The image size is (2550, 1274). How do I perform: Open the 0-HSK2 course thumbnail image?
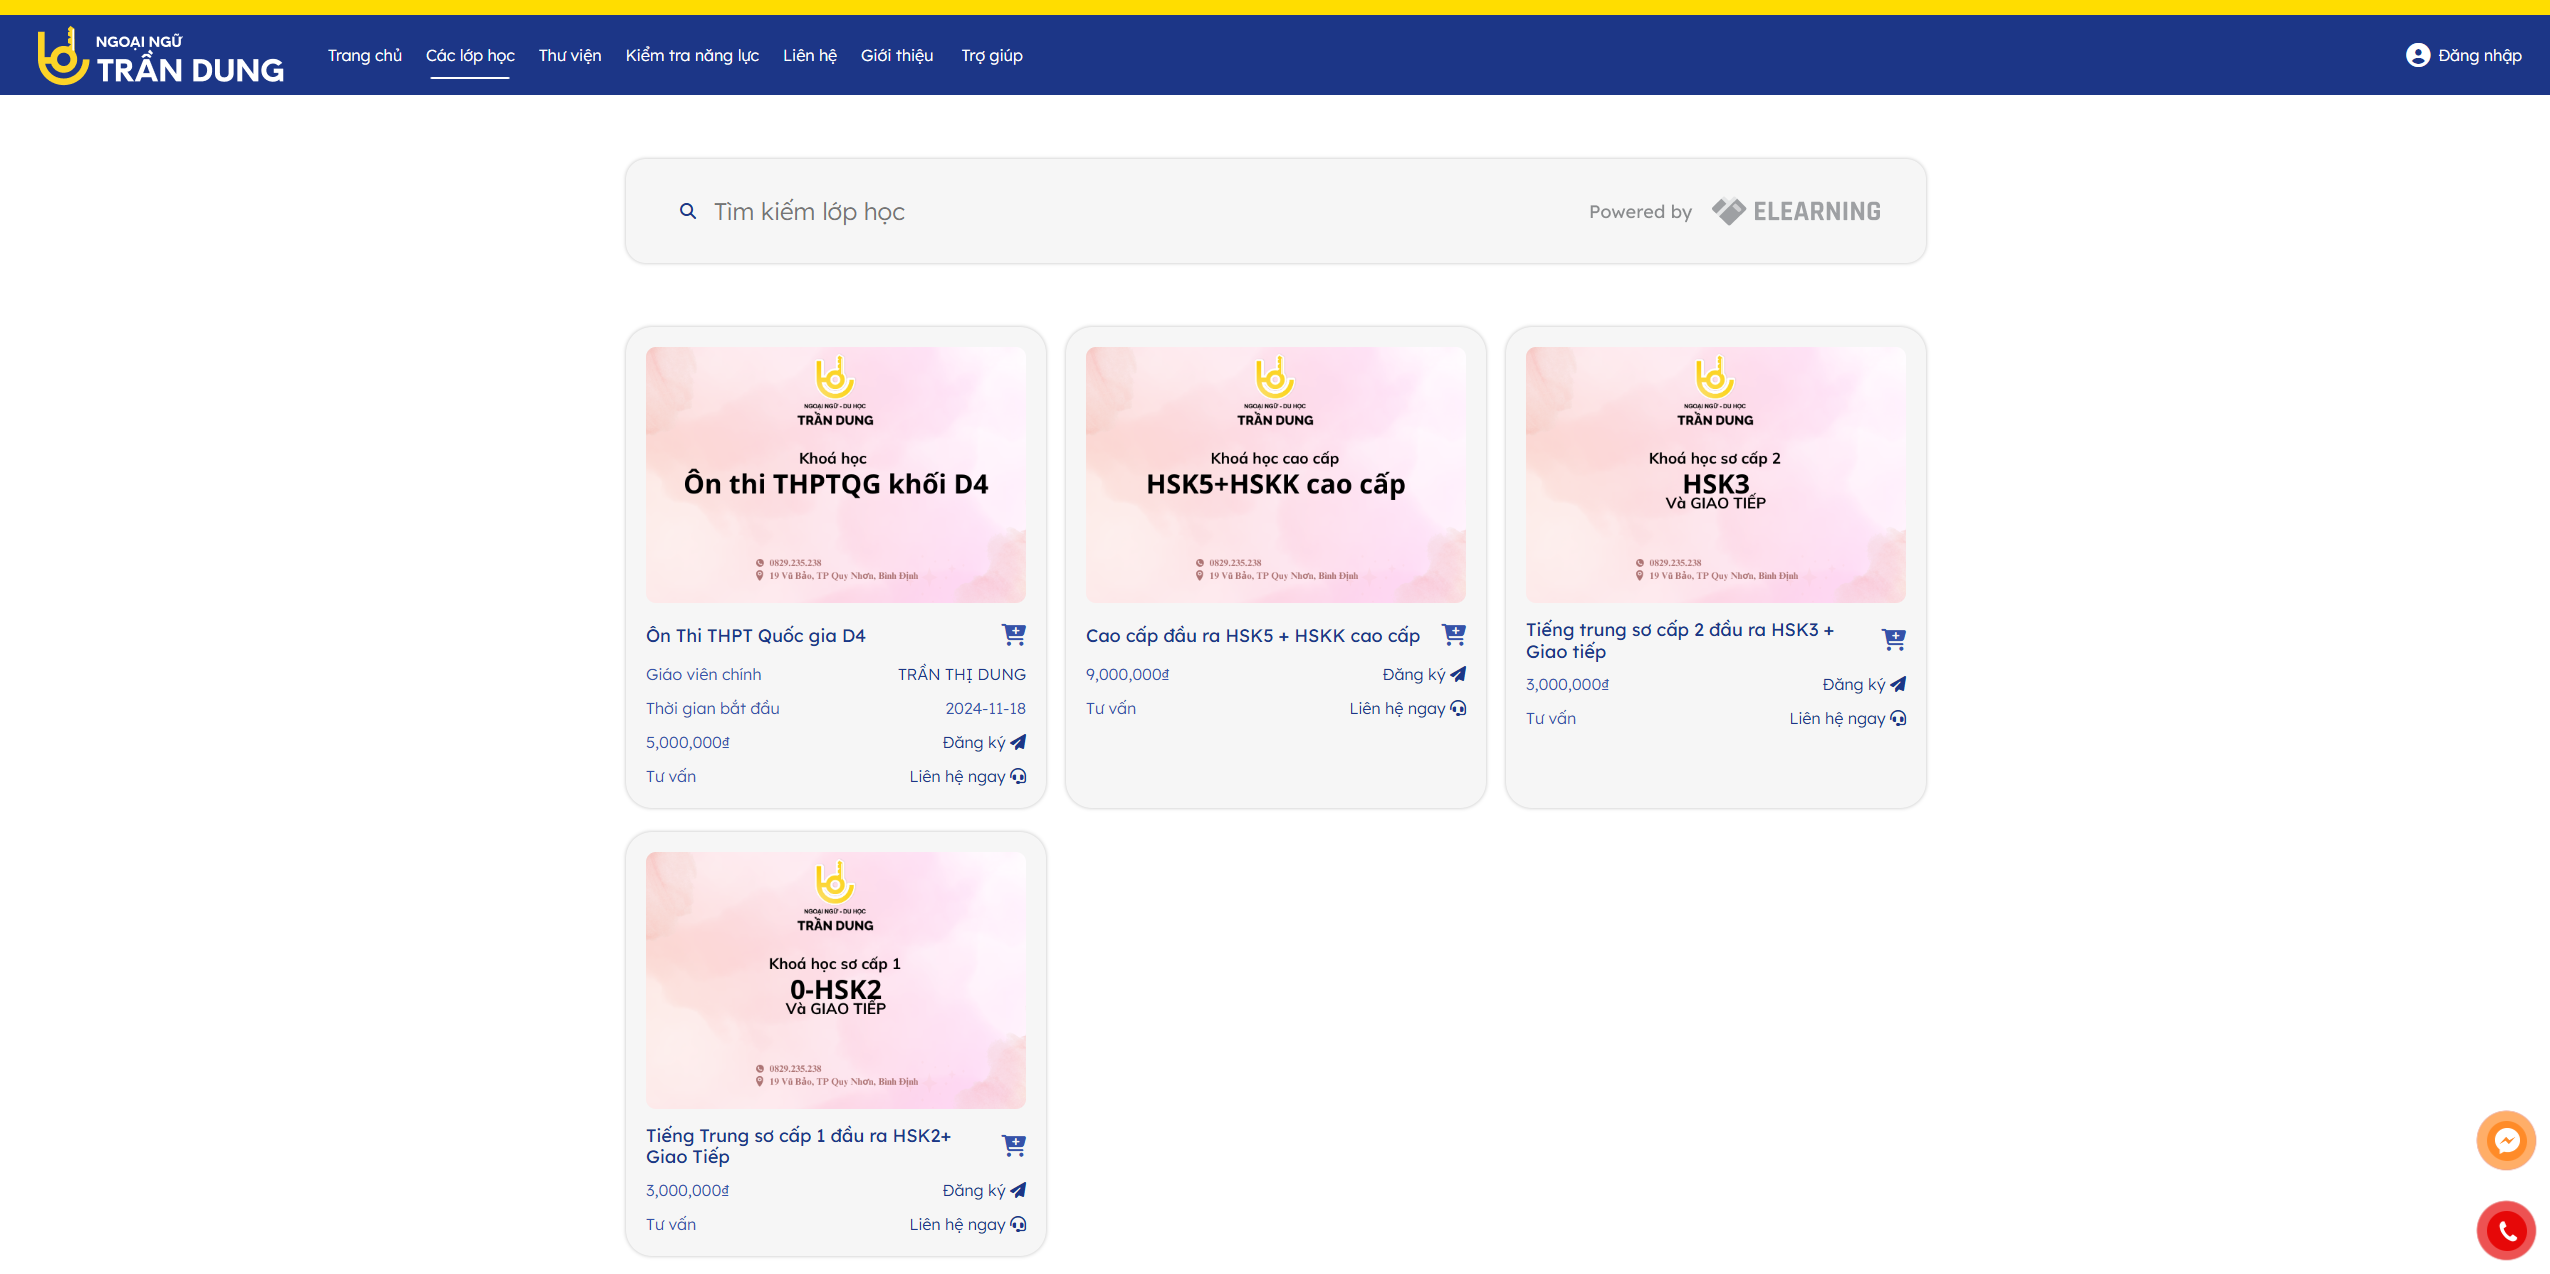835,979
